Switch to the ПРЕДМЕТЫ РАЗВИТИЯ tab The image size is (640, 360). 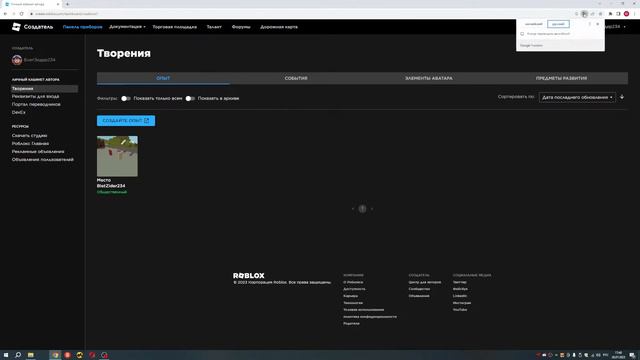pyautogui.click(x=561, y=78)
